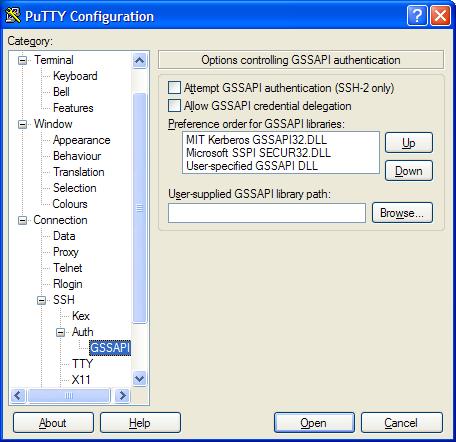Click the PuTTY icon in title bar
Viewport: 456px width, 442px height.
pyautogui.click(x=13, y=15)
